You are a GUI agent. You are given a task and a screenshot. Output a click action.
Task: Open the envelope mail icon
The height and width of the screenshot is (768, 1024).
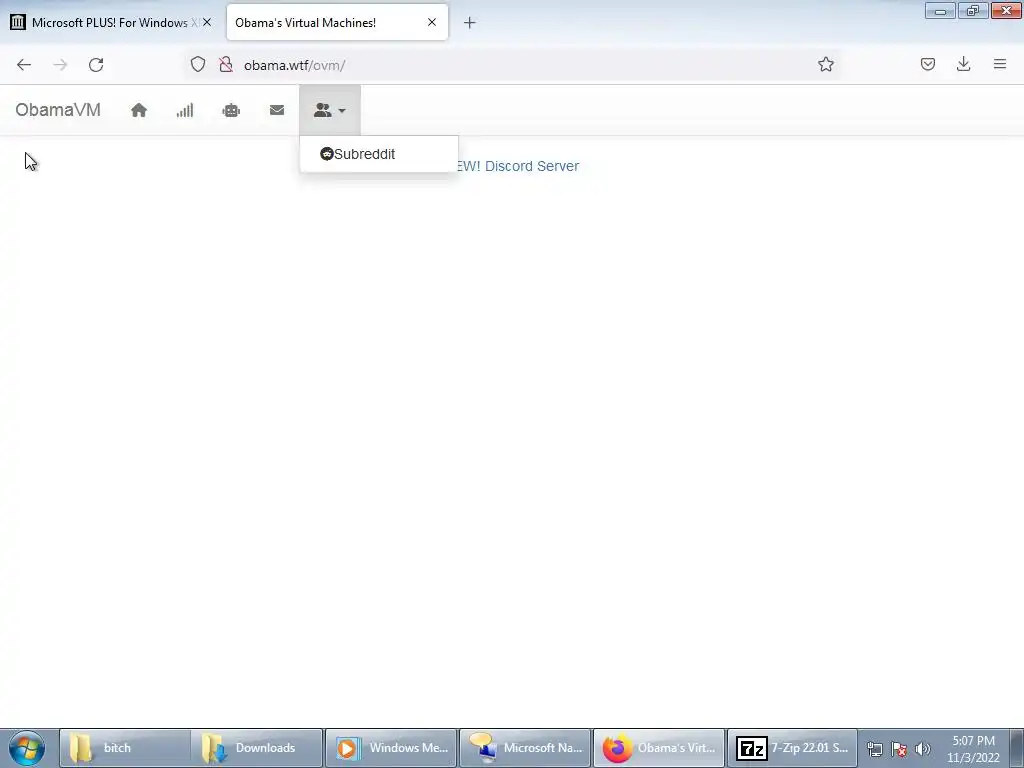[277, 110]
